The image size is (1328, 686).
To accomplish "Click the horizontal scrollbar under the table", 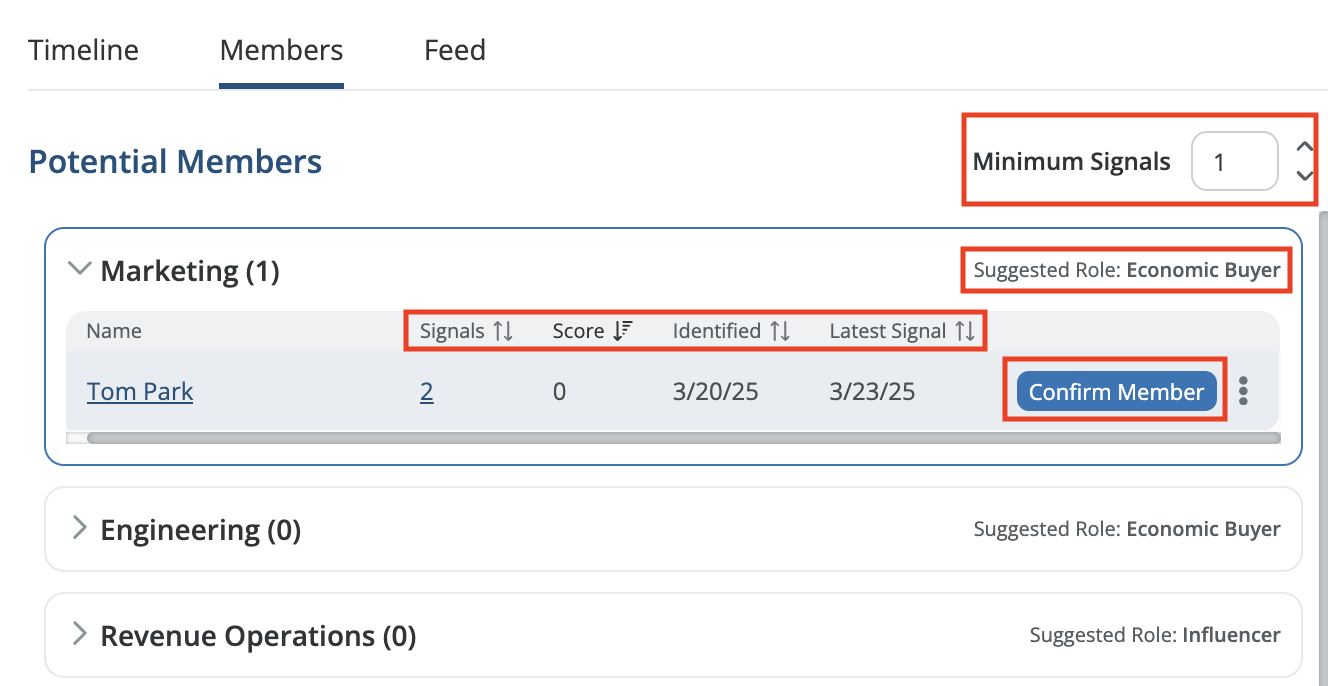I will (680, 438).
